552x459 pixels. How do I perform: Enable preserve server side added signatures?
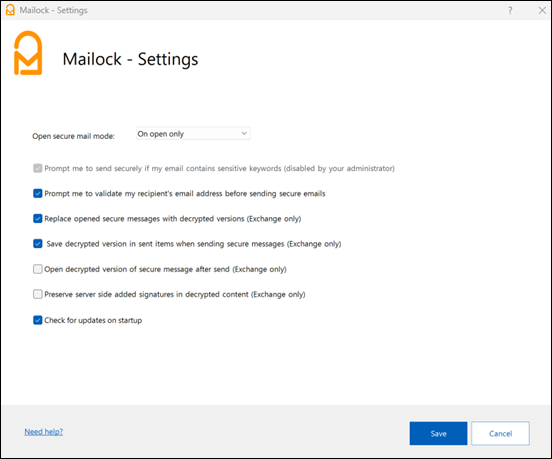[38, 294]
